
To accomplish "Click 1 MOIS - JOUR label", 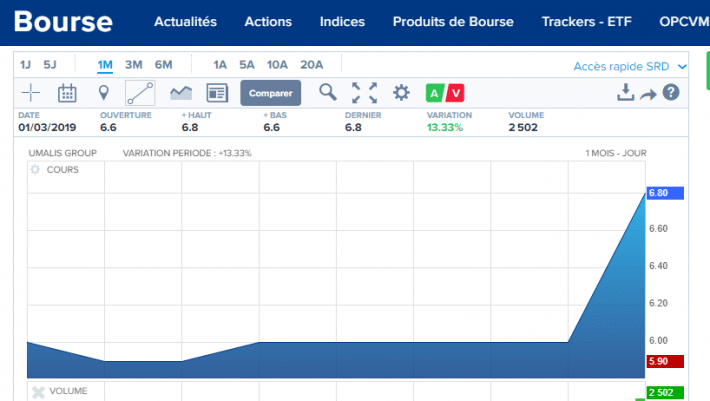I will (x=616, y=153).
